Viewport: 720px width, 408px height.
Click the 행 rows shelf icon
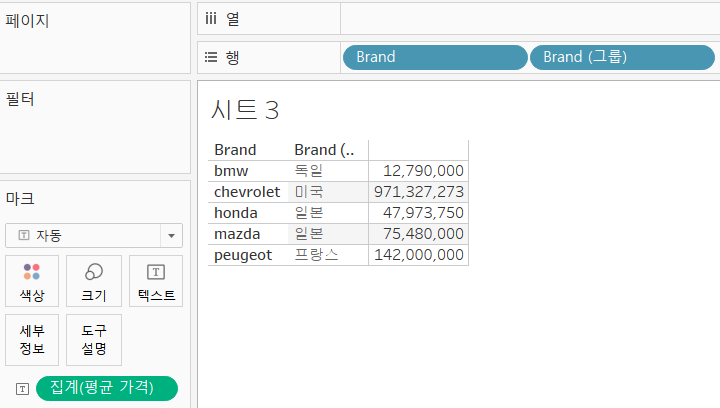(x=211, y=57)
